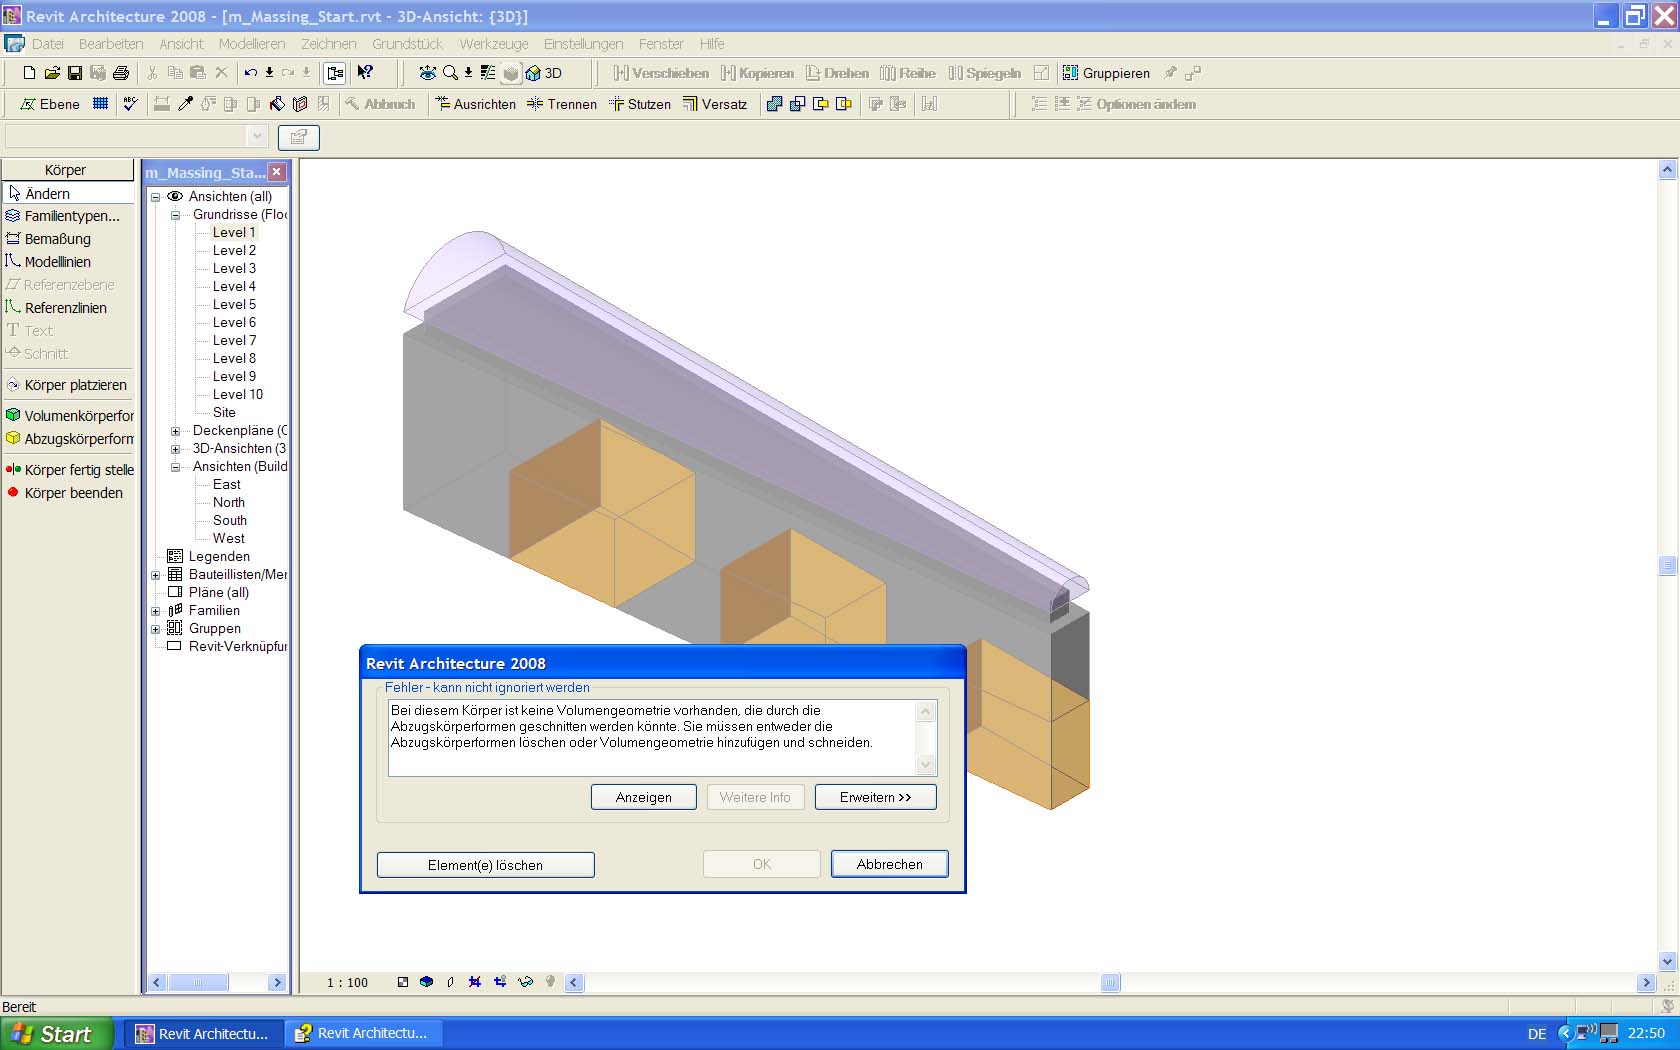The width and height of the screenshot is (1680, 1050).
Task: Click the vertical scrollbar thumb of drawing area
Action: pos(1667,565)
